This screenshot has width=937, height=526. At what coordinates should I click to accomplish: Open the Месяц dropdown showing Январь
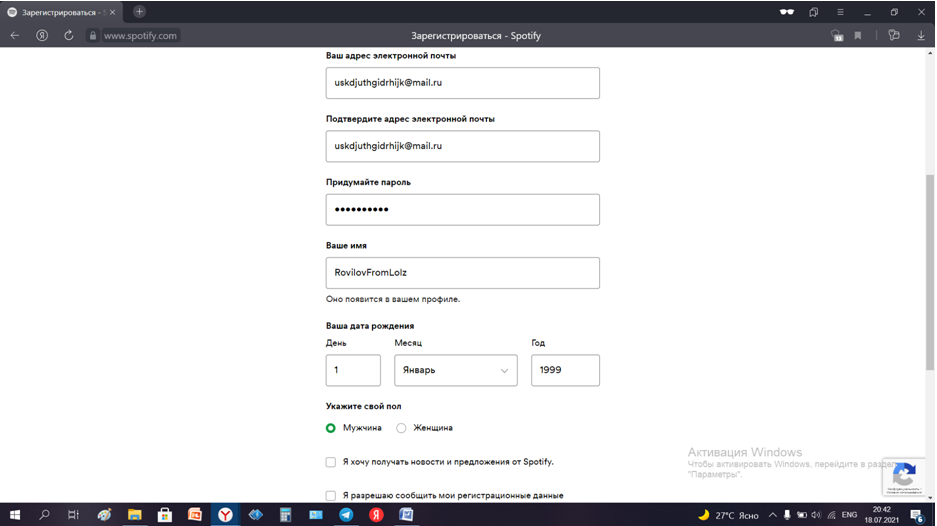click(x=455, y=370)
